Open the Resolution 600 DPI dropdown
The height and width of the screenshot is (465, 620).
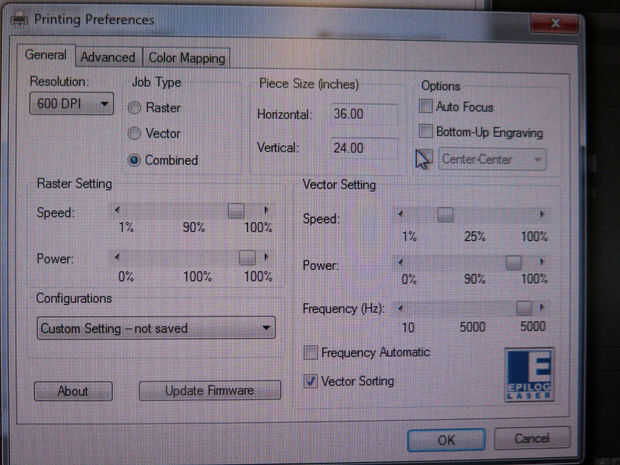point(72,104)
